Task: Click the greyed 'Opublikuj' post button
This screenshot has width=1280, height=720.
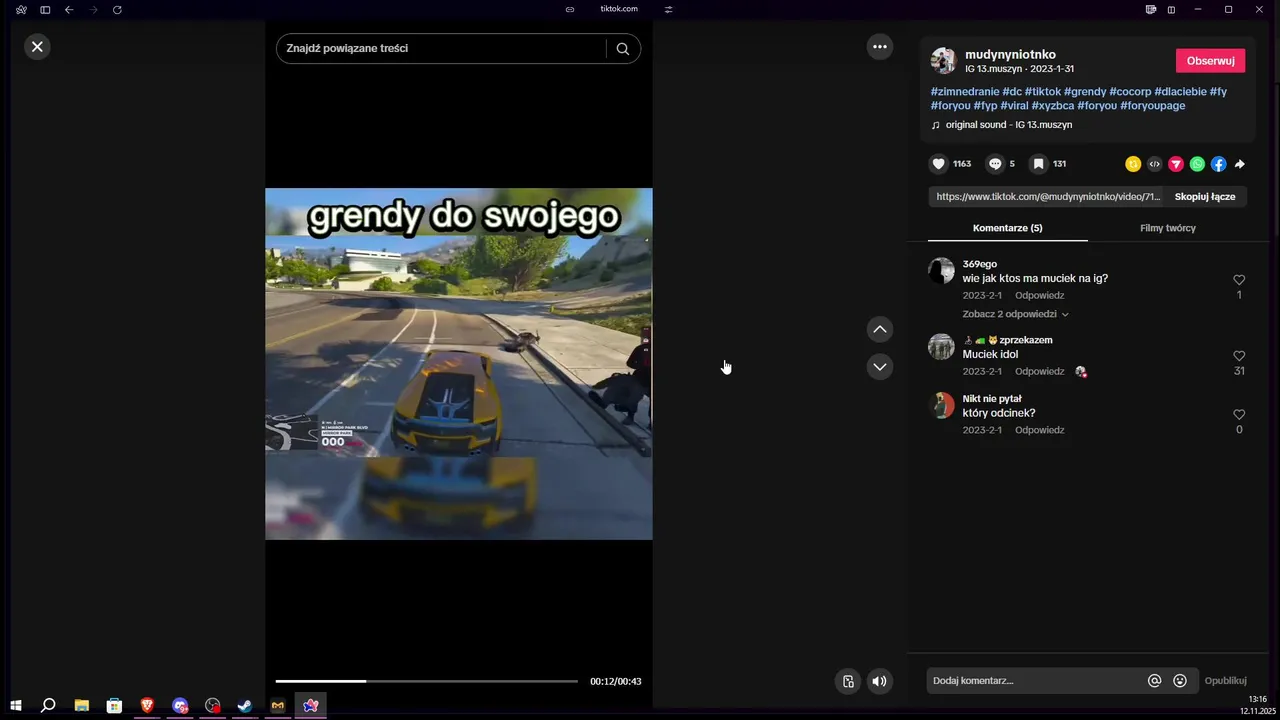Action: click(x=1225, y=681)
